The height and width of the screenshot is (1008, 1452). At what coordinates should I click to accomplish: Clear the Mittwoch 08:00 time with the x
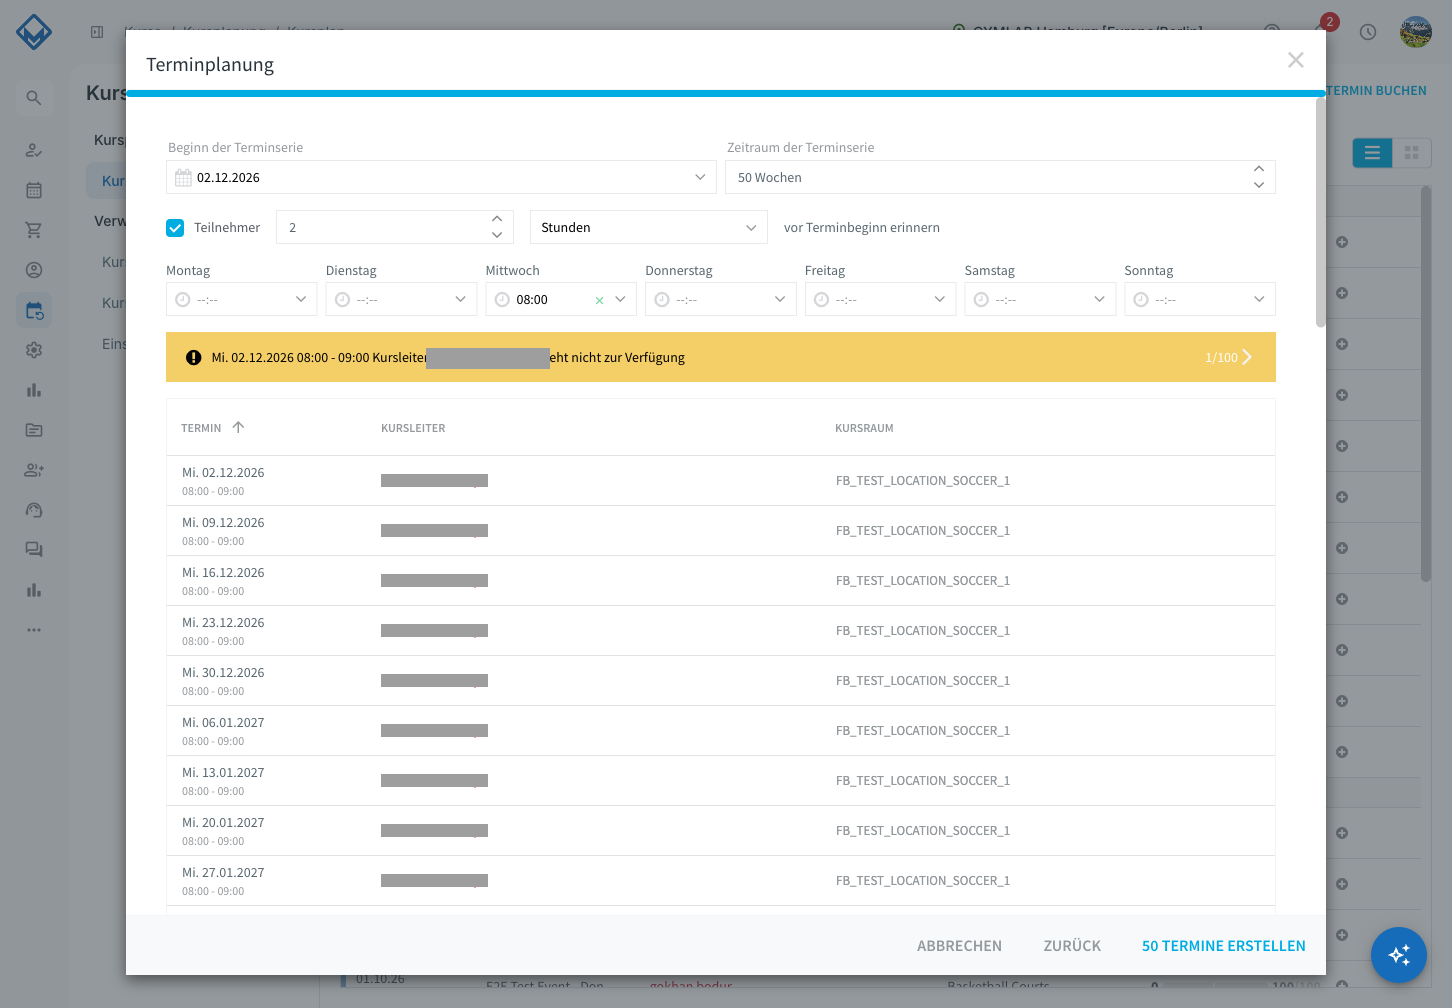pos(599,300)
